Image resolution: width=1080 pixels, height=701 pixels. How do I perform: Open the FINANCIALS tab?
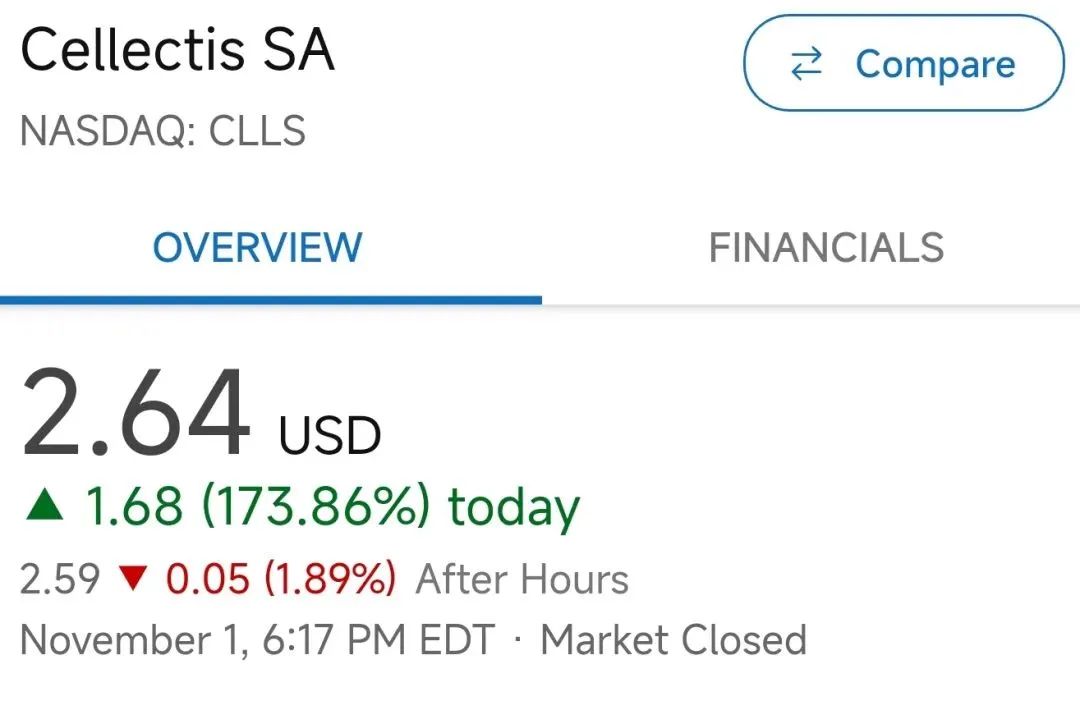(x=826, y=248)
